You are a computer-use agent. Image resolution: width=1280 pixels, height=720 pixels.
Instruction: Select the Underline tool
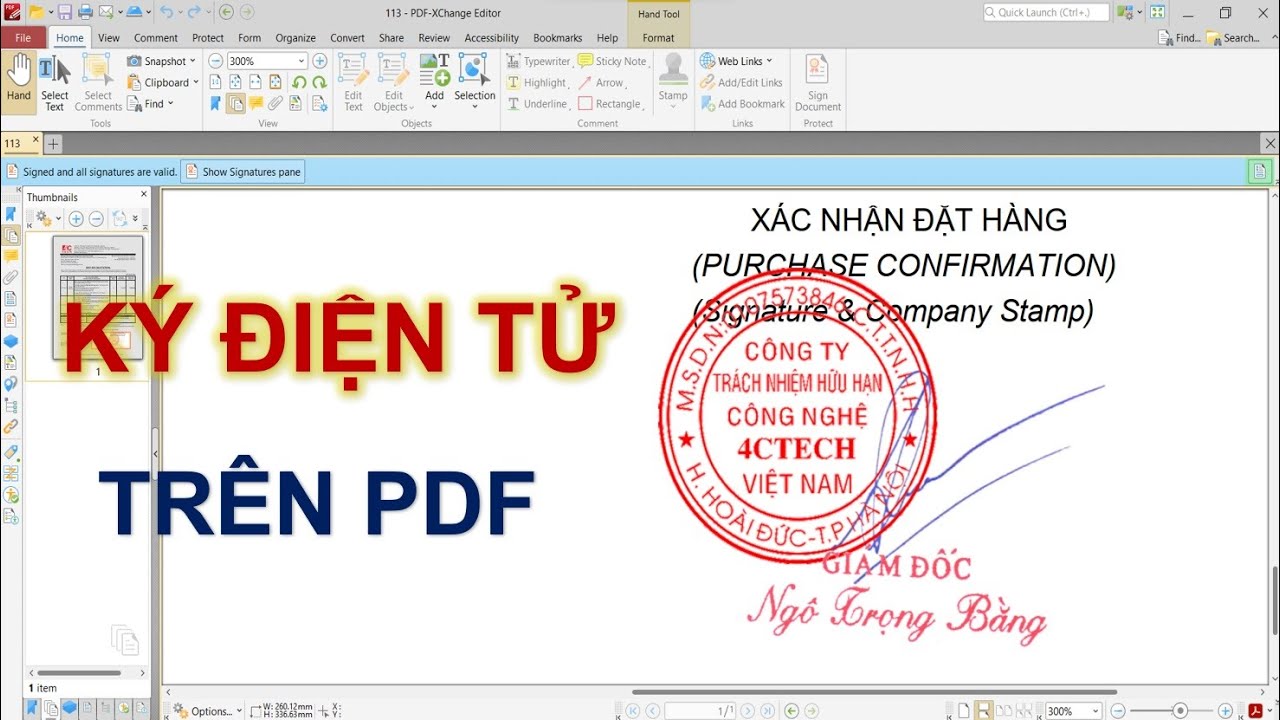[537, 104]
